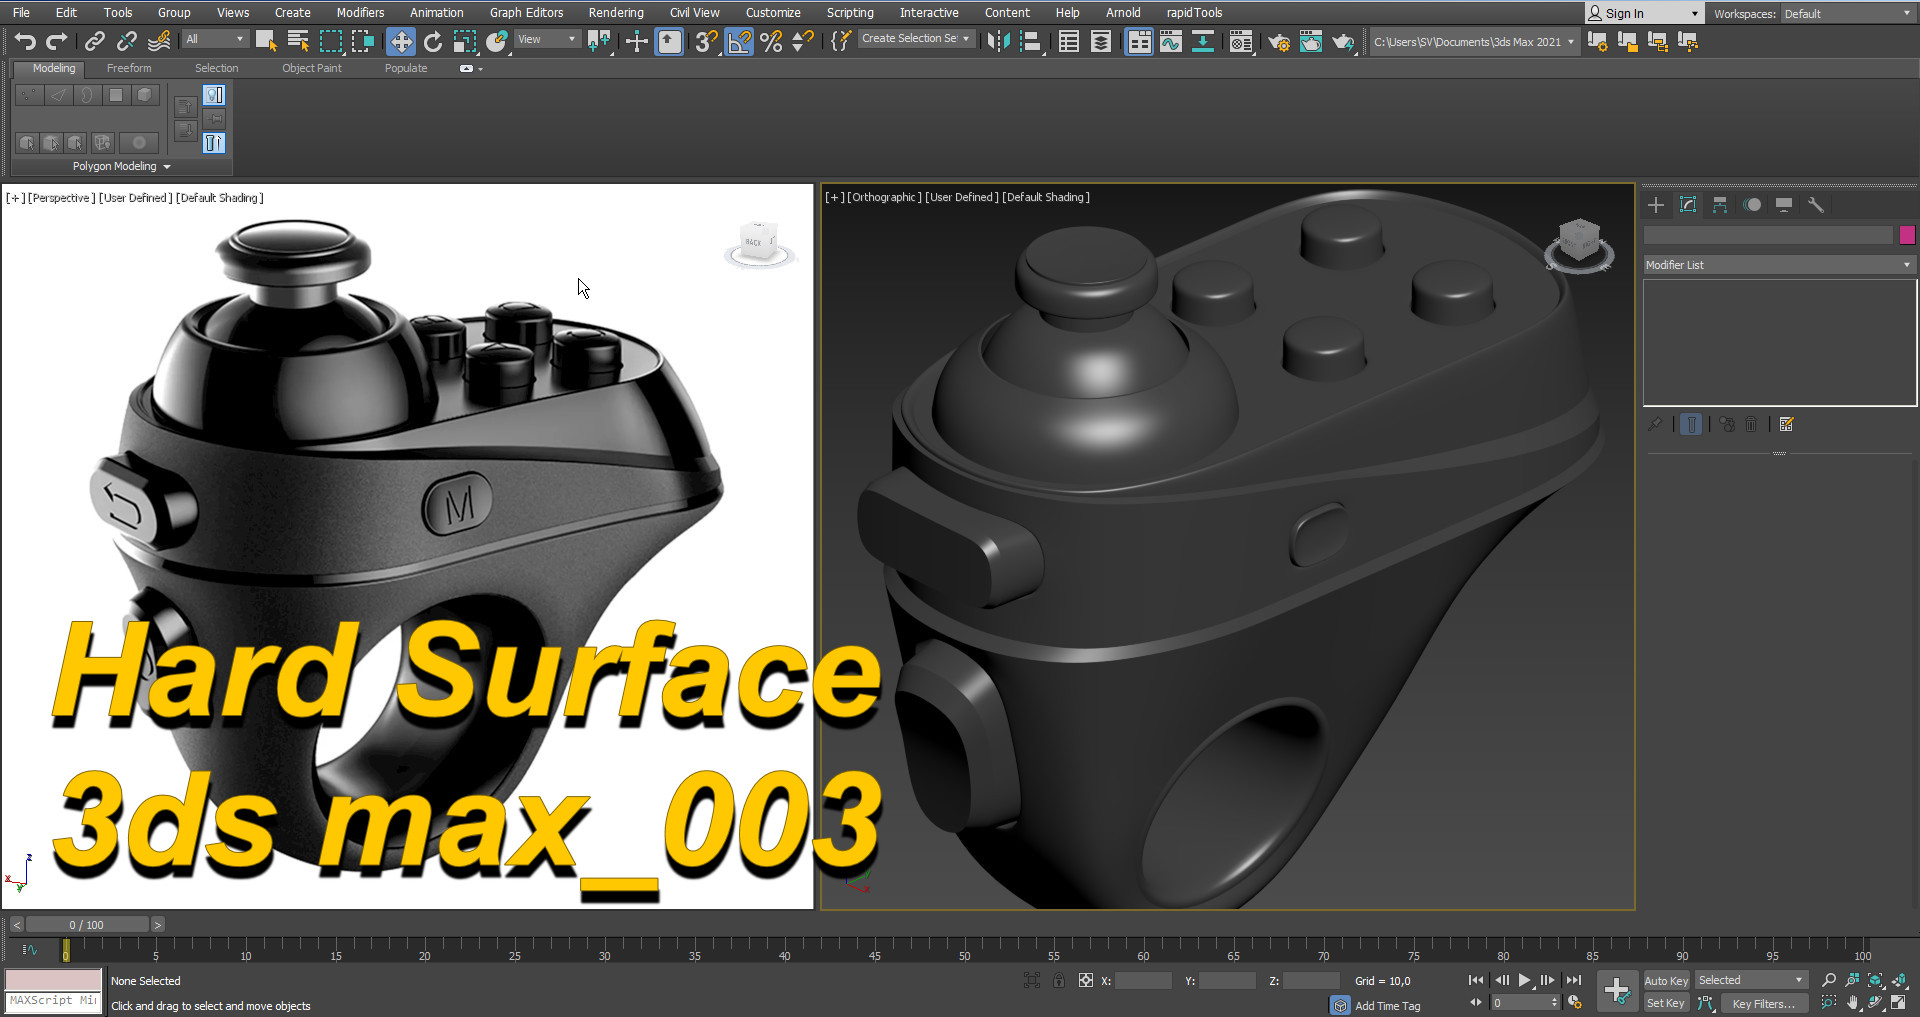
Task: Click Add Time Tag
Action: point(1387,1006)
